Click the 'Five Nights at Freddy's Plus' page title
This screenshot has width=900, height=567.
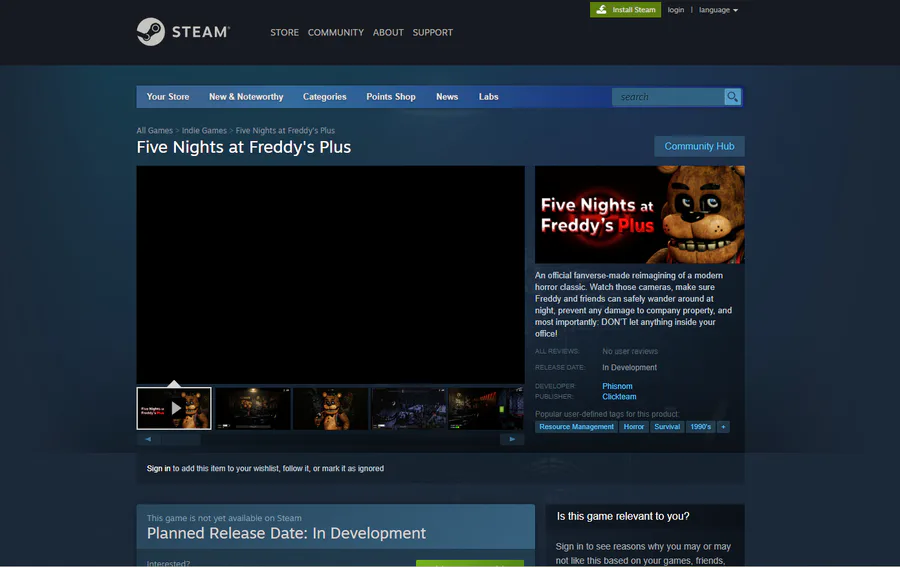(243, 147)
